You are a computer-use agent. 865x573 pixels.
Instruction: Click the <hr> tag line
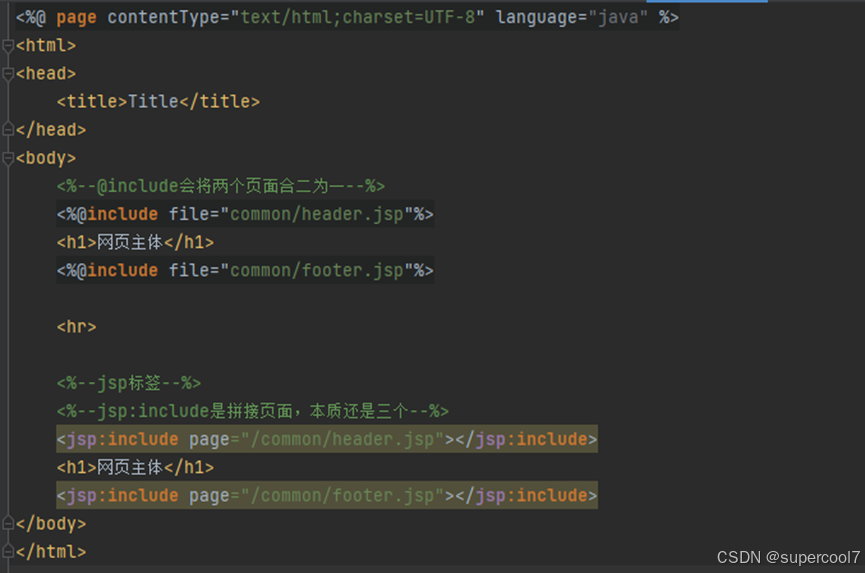coord(76,326)
